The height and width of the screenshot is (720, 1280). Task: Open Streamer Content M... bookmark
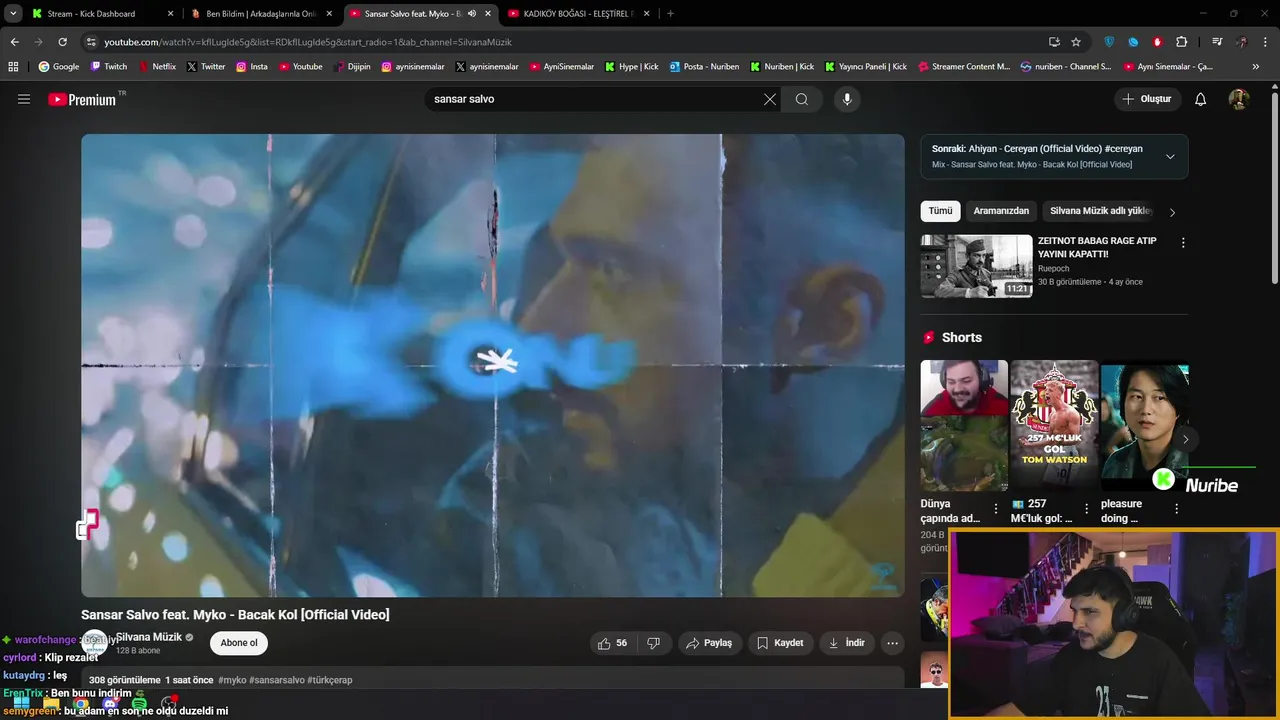tap(963, 67)
